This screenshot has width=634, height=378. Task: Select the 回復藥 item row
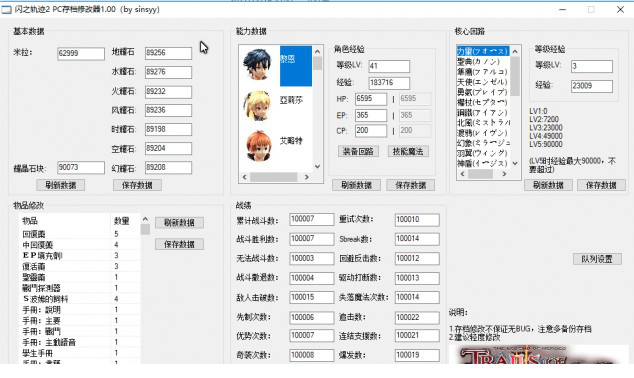click(79, 234)
